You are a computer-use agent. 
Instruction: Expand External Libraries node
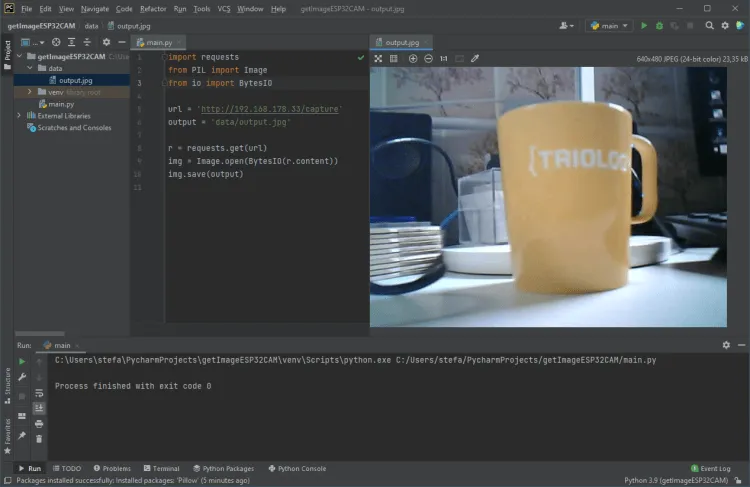pyautogui.click(x=19, y=115)
